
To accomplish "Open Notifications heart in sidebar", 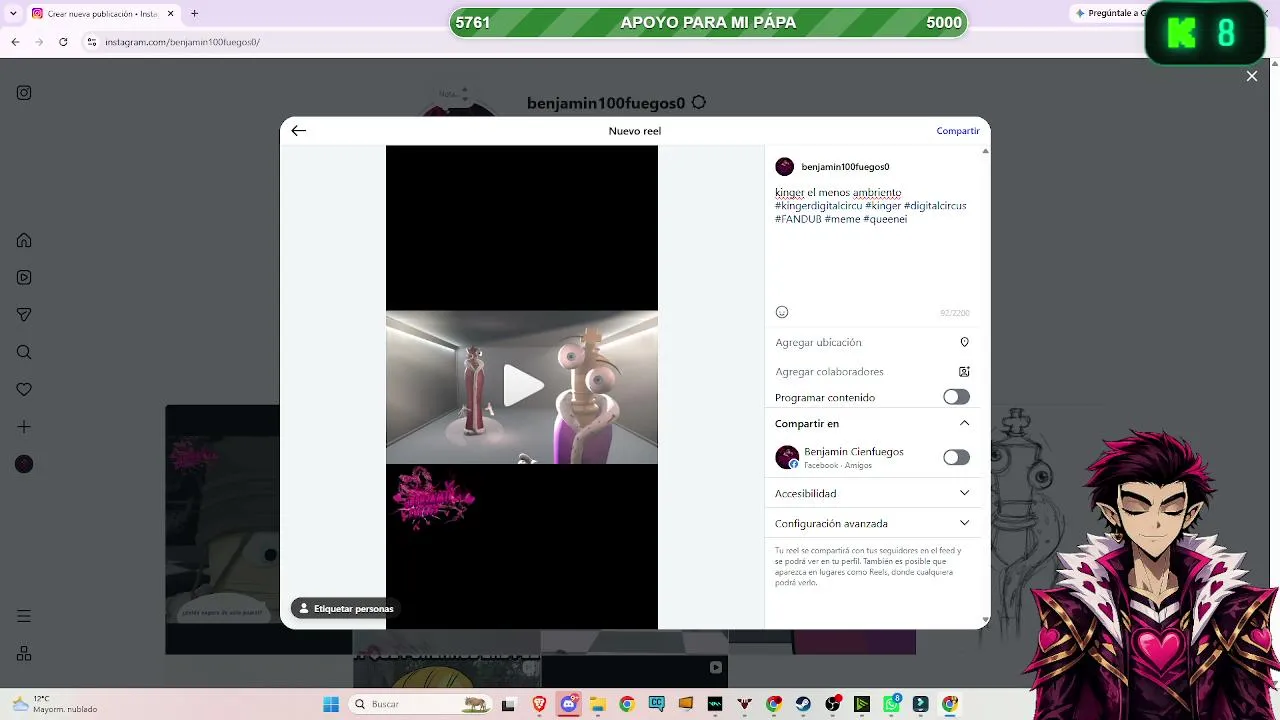I will [x=24, y=389].
